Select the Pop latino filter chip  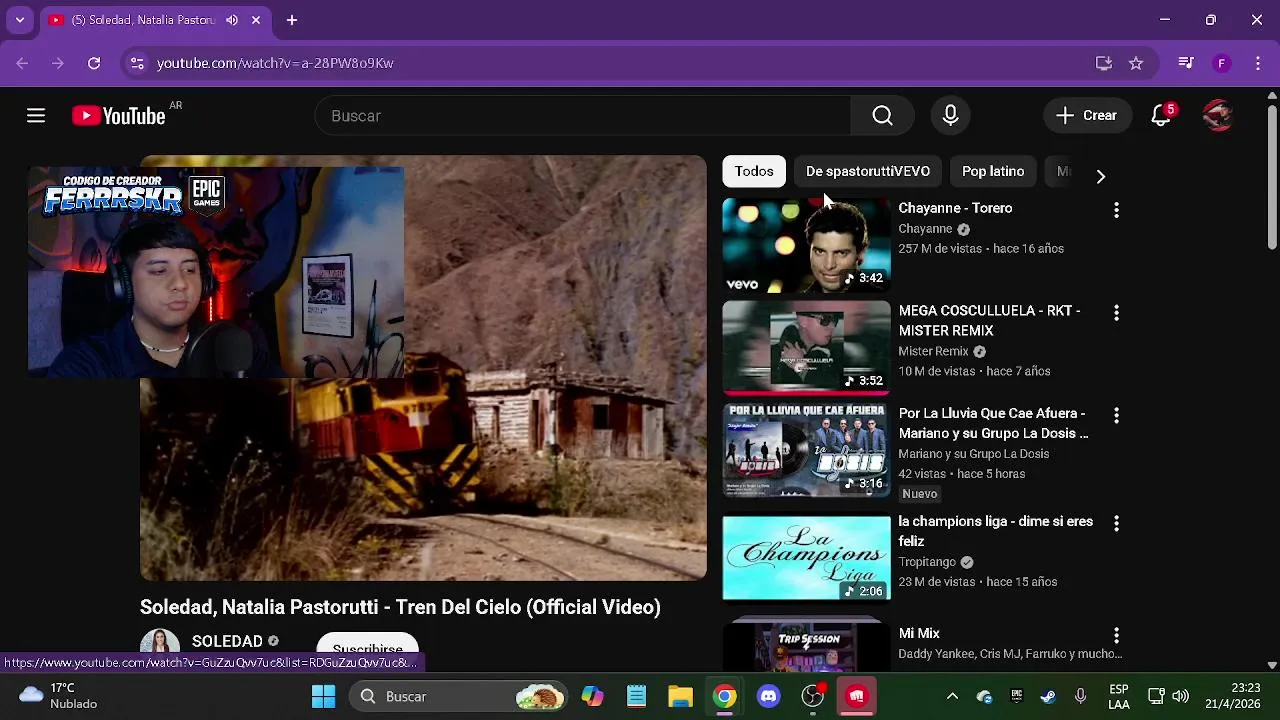pos(993,171)
